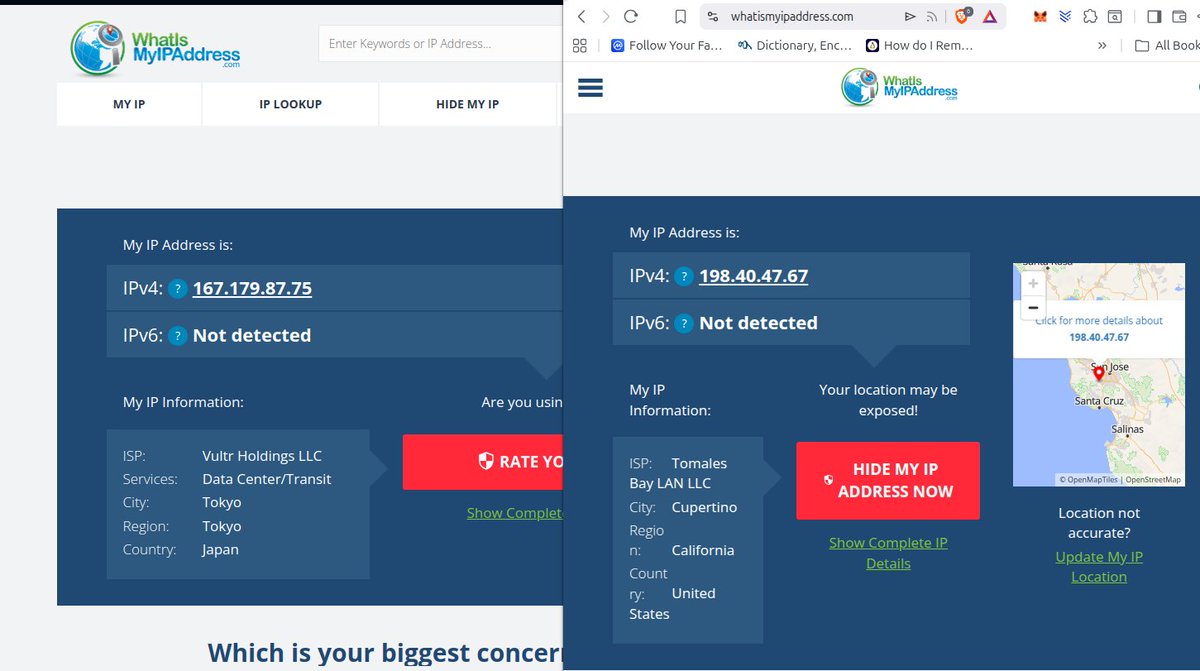Open the extensions puzzle piece menu
This screenshot has width=1200, height=671.
pyautogui.click(x=1090, y=16)
